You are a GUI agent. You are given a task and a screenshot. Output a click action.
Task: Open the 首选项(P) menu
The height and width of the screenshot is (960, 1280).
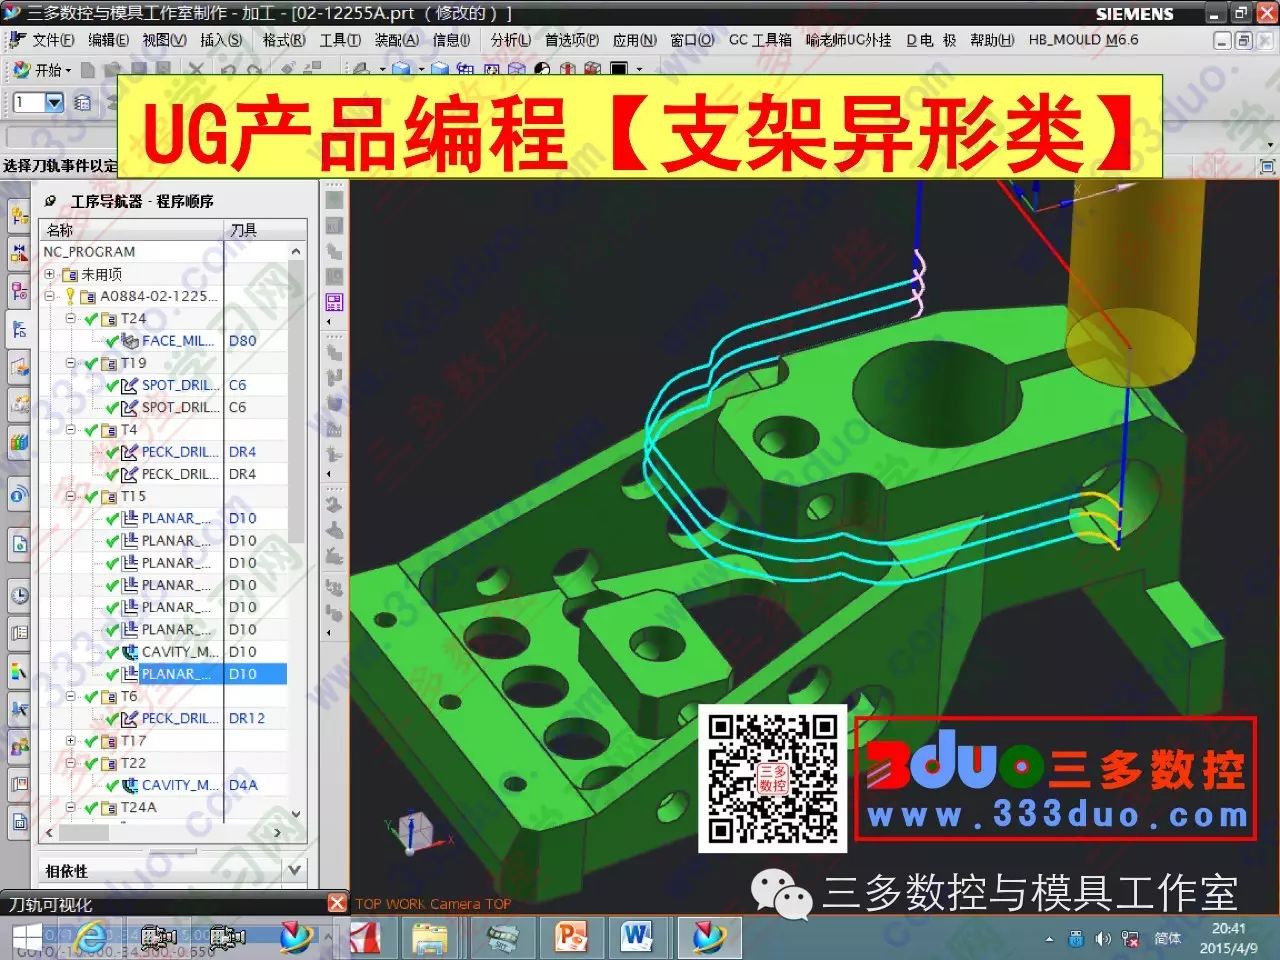pos(571,40)
